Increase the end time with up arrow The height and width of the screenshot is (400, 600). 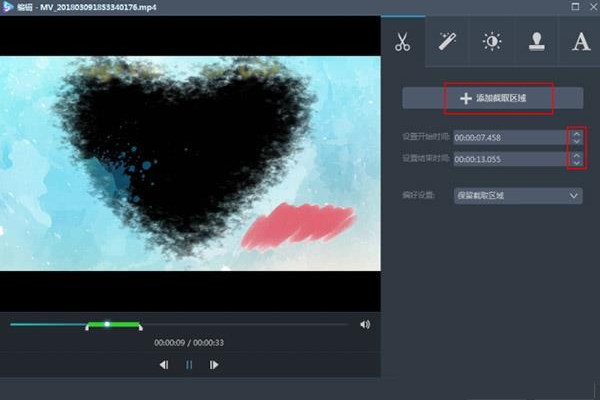[x=576, y=154]
